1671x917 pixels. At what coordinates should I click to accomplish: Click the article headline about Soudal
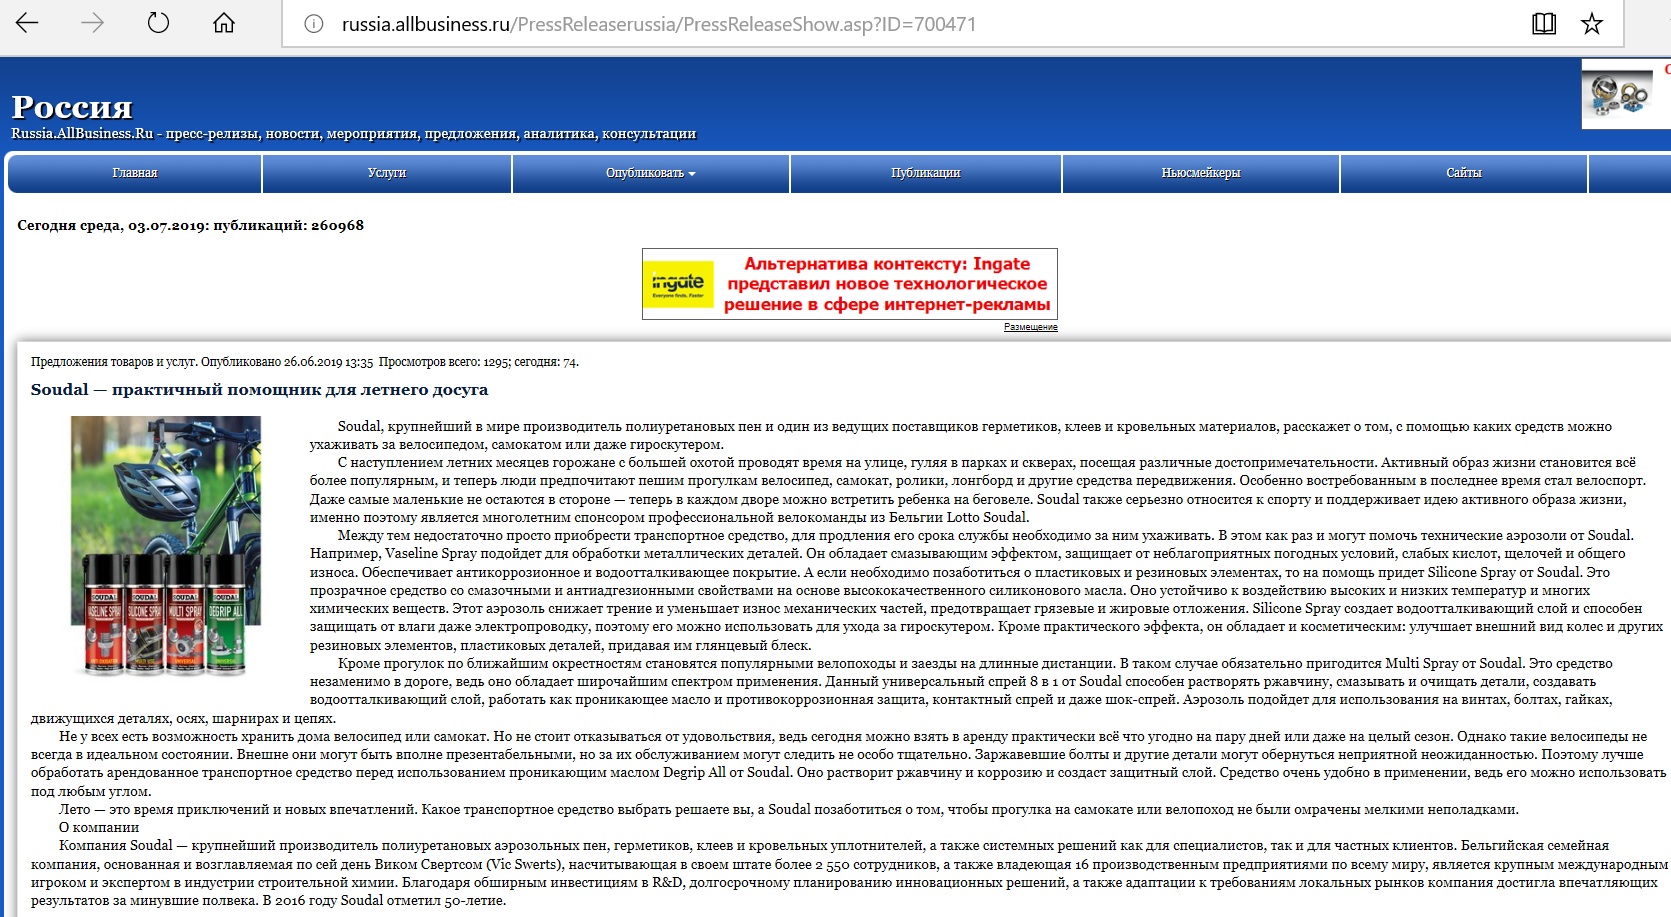(x=259, y=390)
